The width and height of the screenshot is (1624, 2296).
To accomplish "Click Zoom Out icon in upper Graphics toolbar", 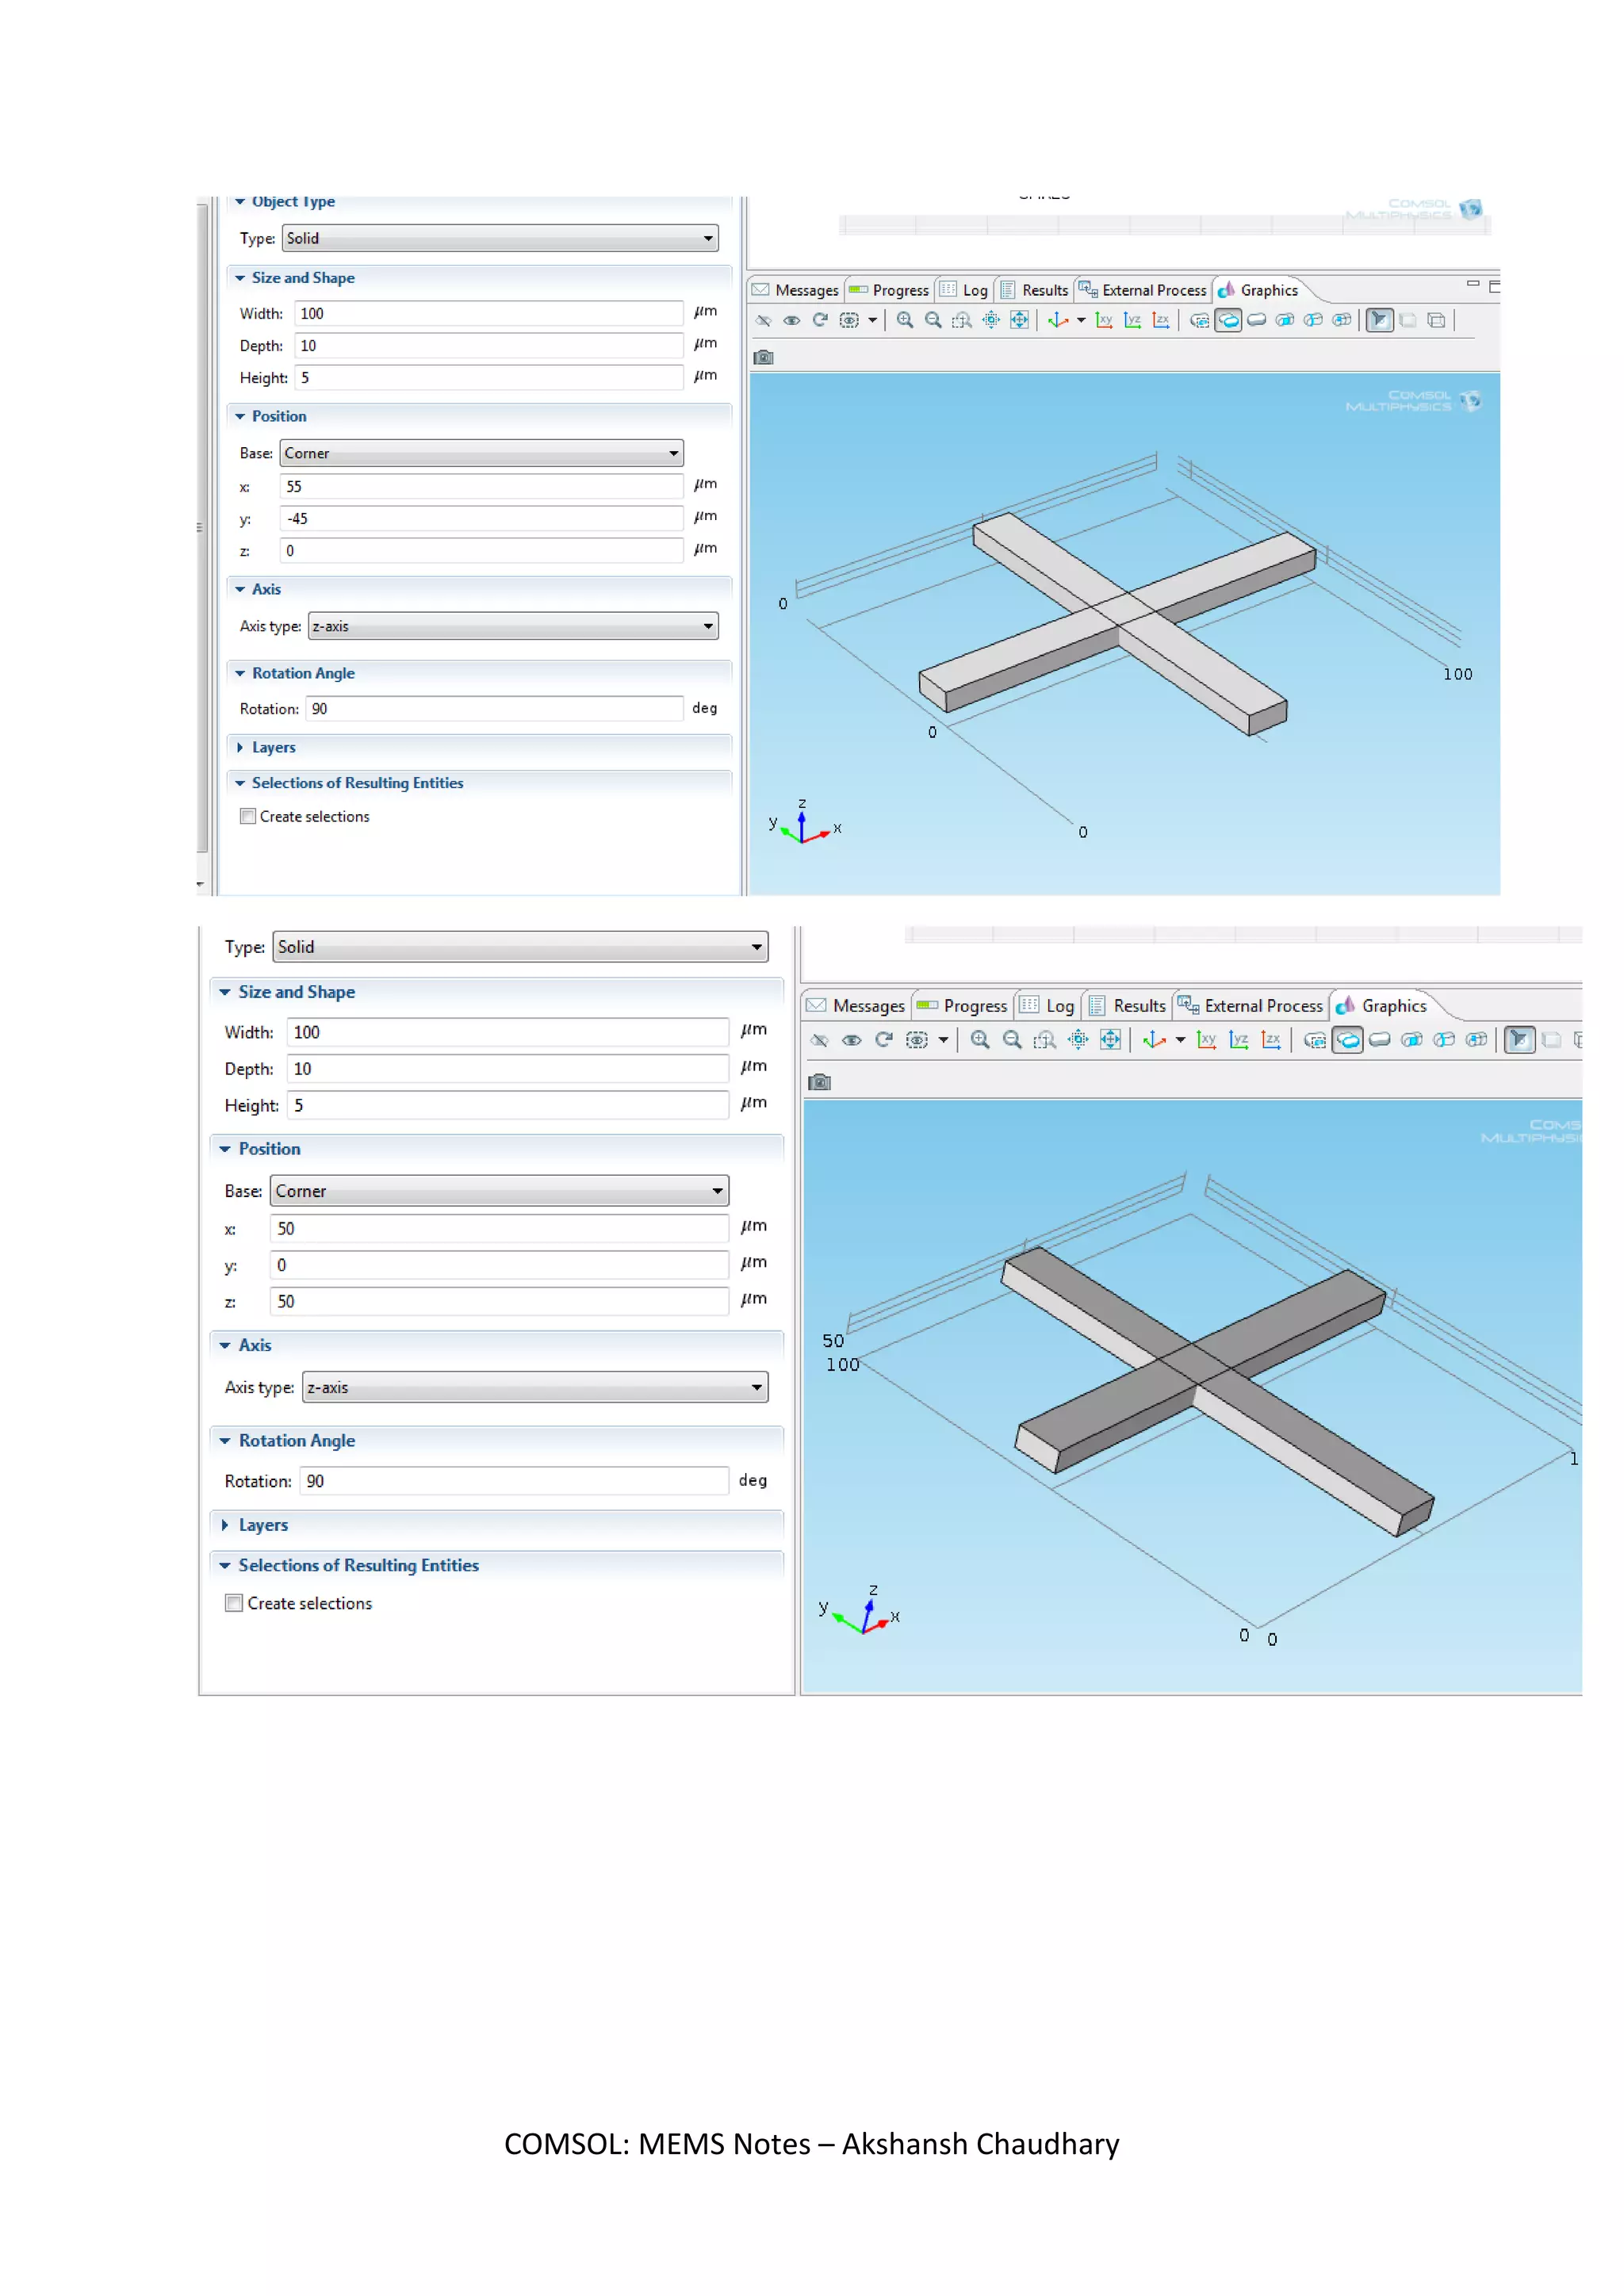I will click(933, 320).
